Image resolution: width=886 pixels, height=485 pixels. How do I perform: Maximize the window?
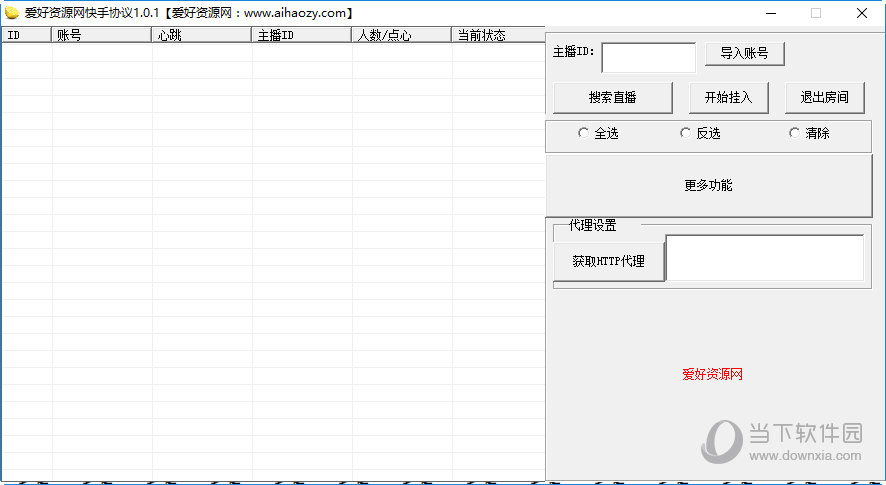tap(816, 13)
